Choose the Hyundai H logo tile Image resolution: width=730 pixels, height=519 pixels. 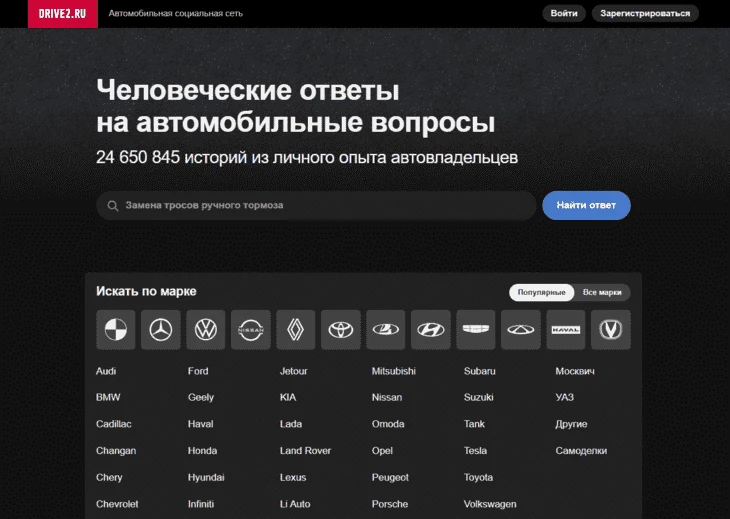tap(431, 330)
